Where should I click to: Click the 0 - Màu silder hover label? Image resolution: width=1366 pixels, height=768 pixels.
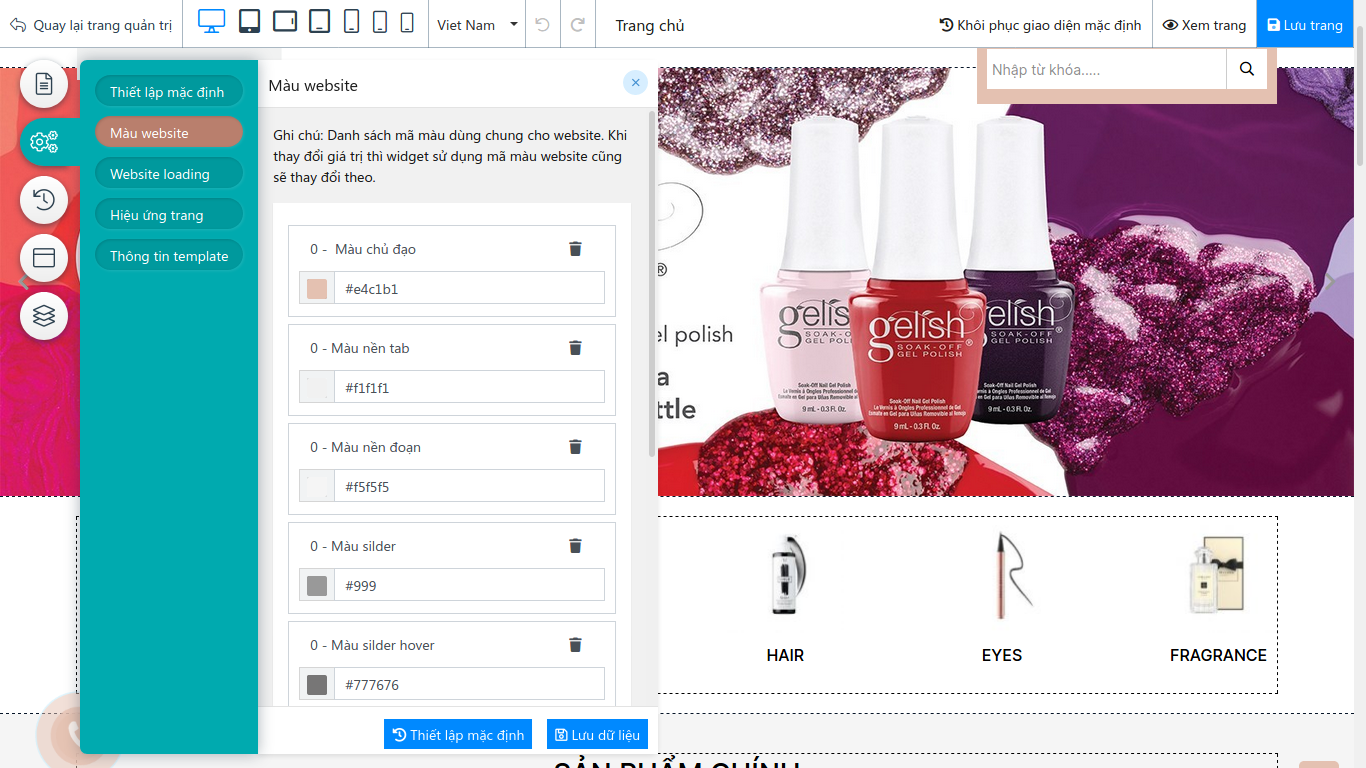click(x=372, y=645)
